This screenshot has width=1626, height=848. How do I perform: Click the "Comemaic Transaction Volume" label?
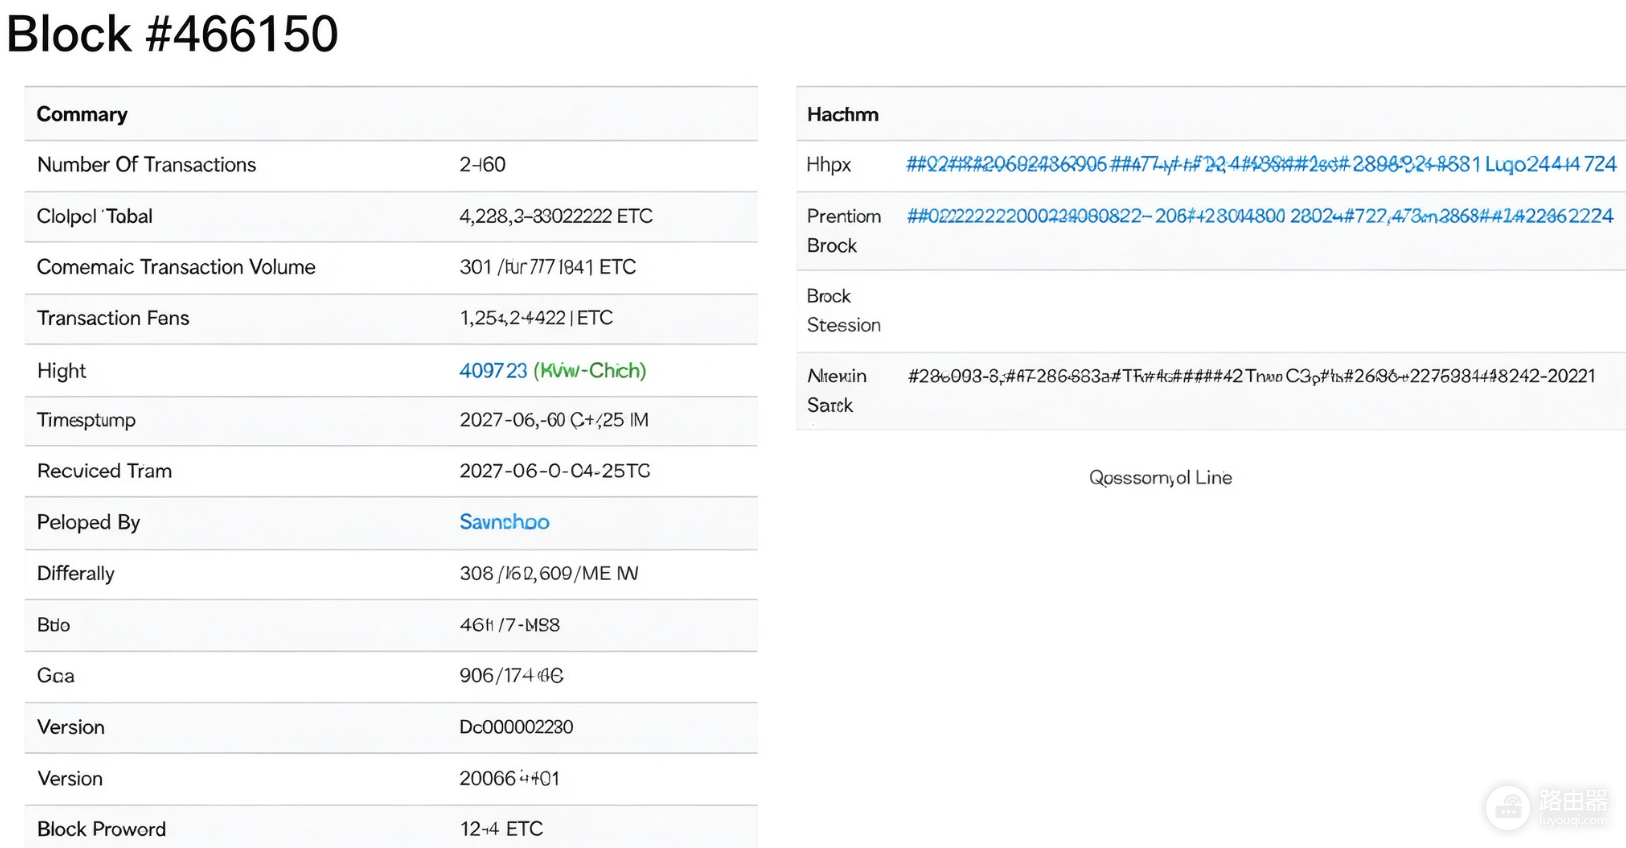[176, 267]
